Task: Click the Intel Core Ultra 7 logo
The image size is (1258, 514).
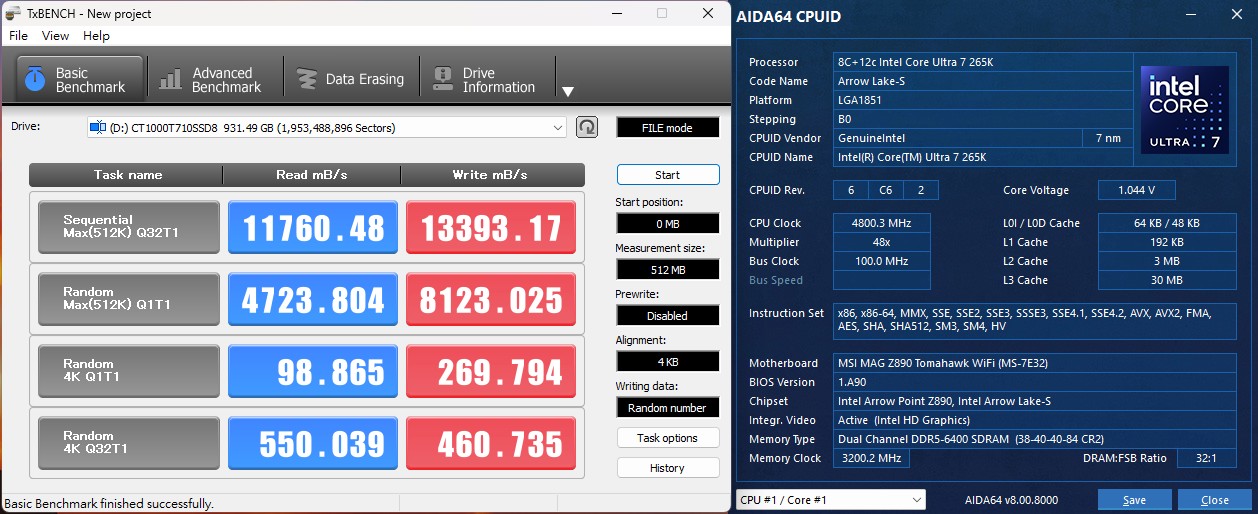Action: [1185, 110]
